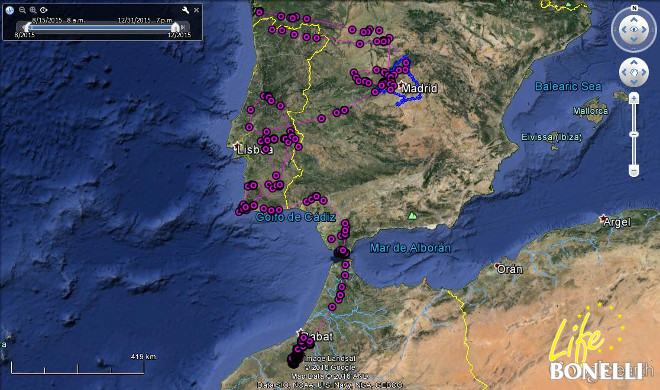Zoom in the time slider range
660x390 pixels.
33,10
